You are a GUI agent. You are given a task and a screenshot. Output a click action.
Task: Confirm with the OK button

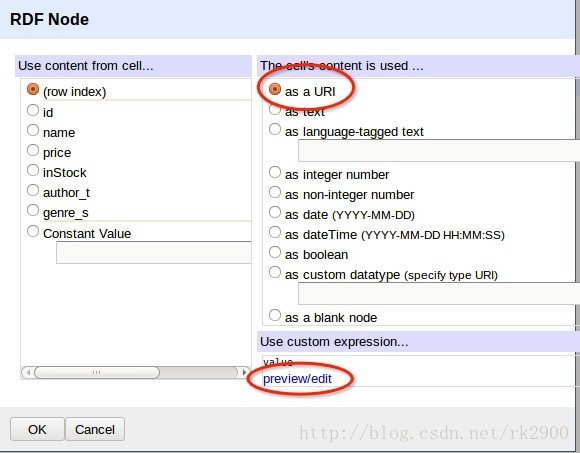click(37, 429)
